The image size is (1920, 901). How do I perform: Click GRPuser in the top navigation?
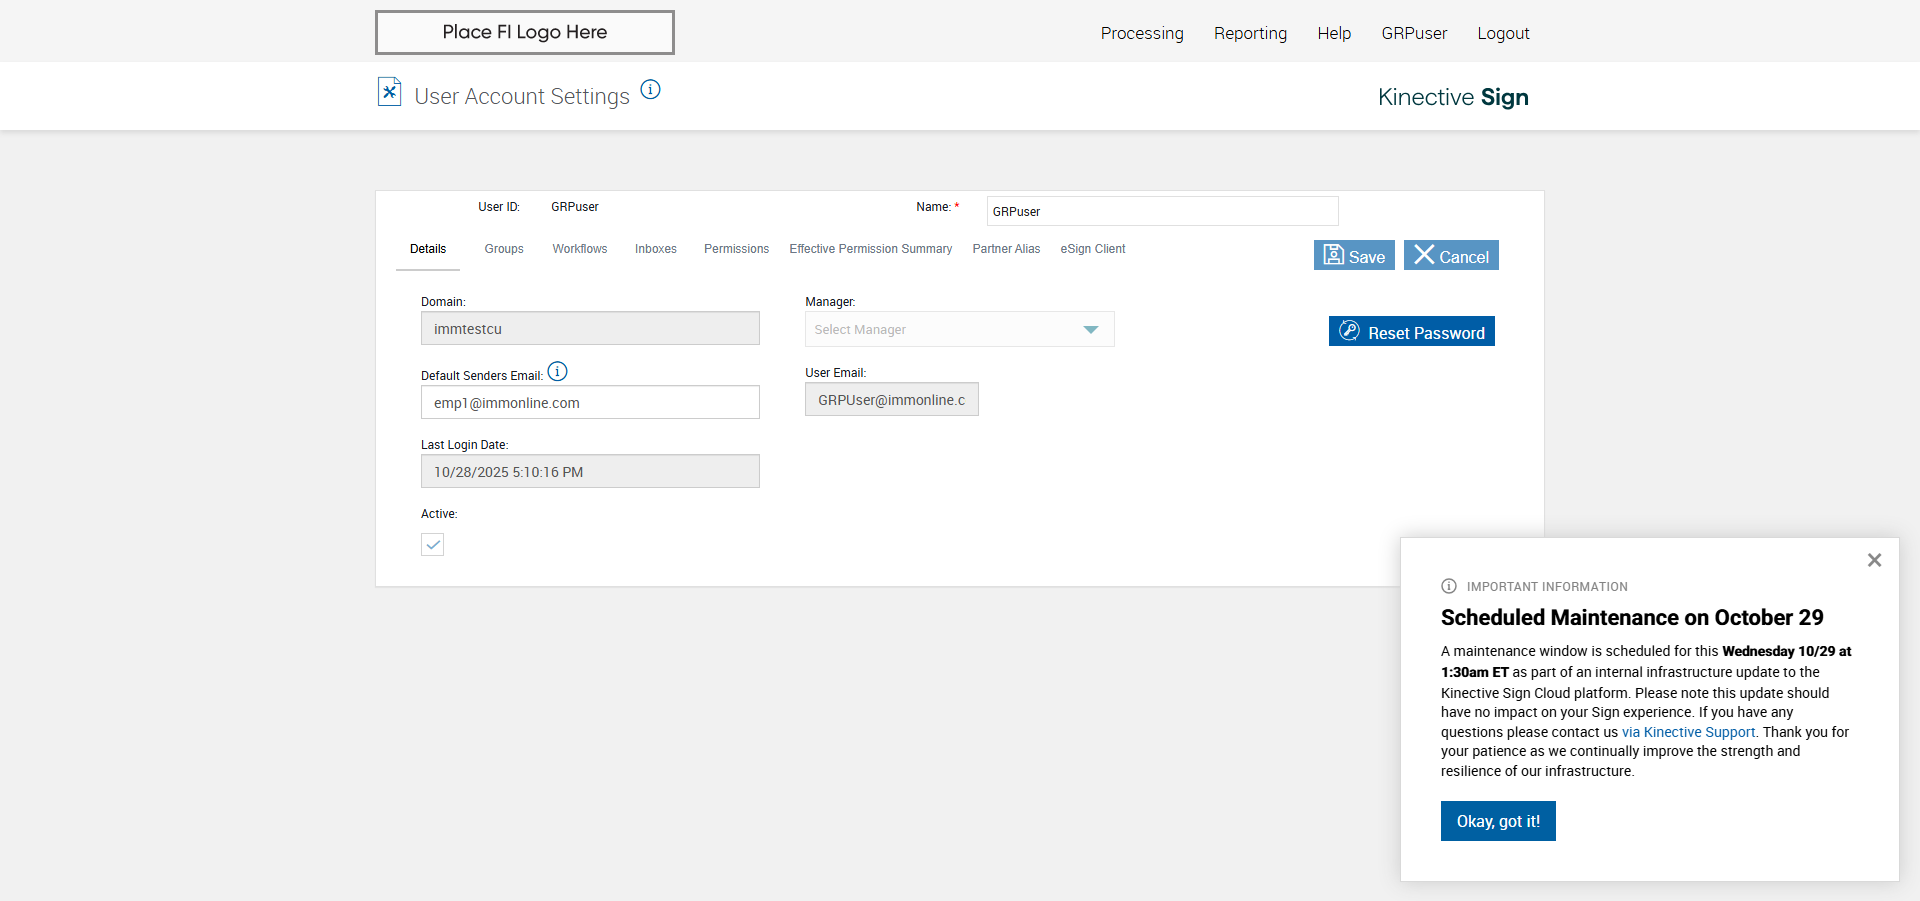pyautogui.click(x=1414, y=33)
